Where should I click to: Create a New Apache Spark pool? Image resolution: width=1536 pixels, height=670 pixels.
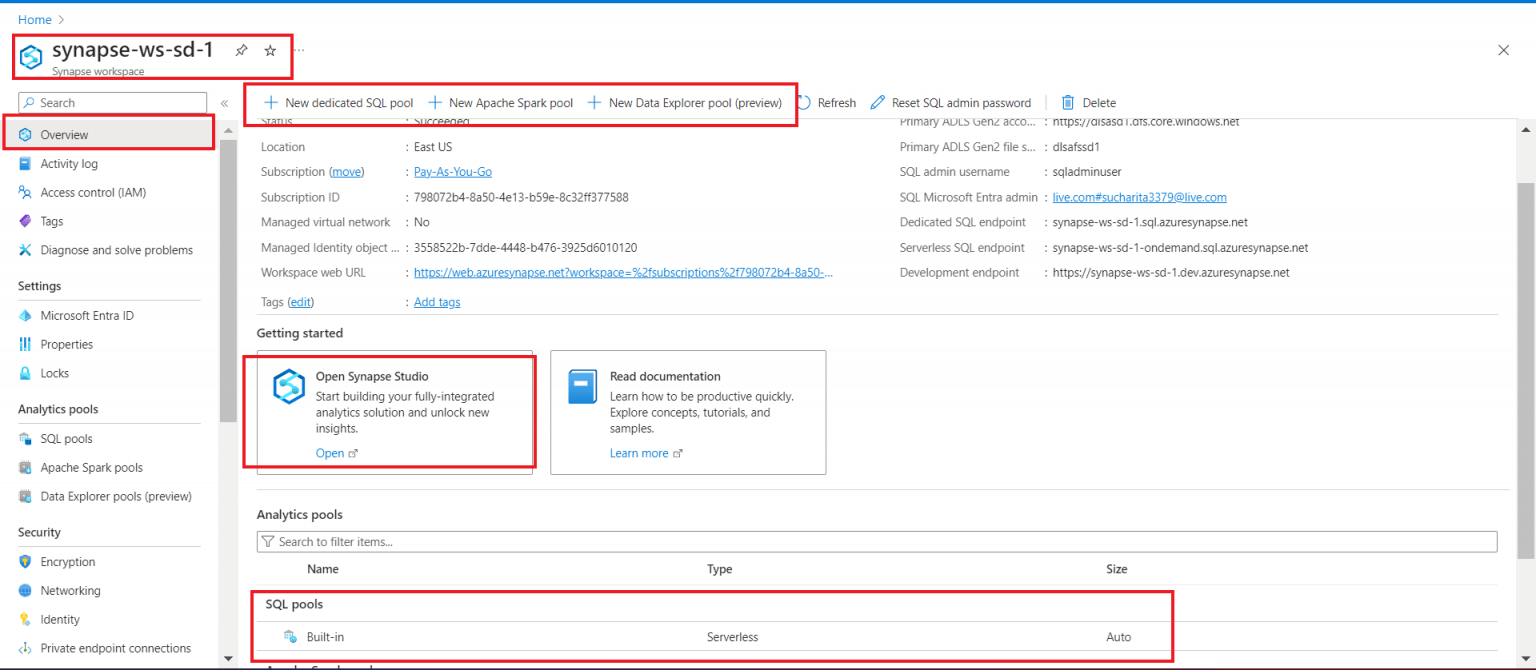(500, 103)
